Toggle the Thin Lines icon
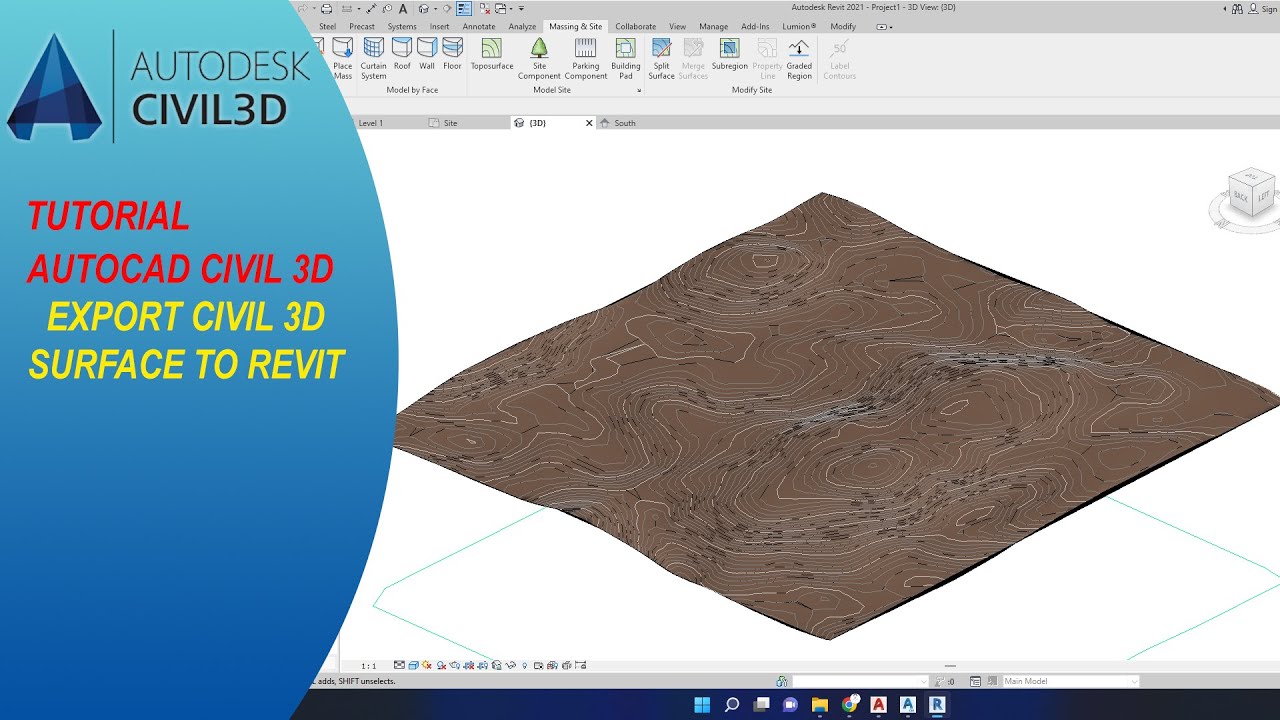This screenshot has width=1280, height=720. tap(464, 8)
